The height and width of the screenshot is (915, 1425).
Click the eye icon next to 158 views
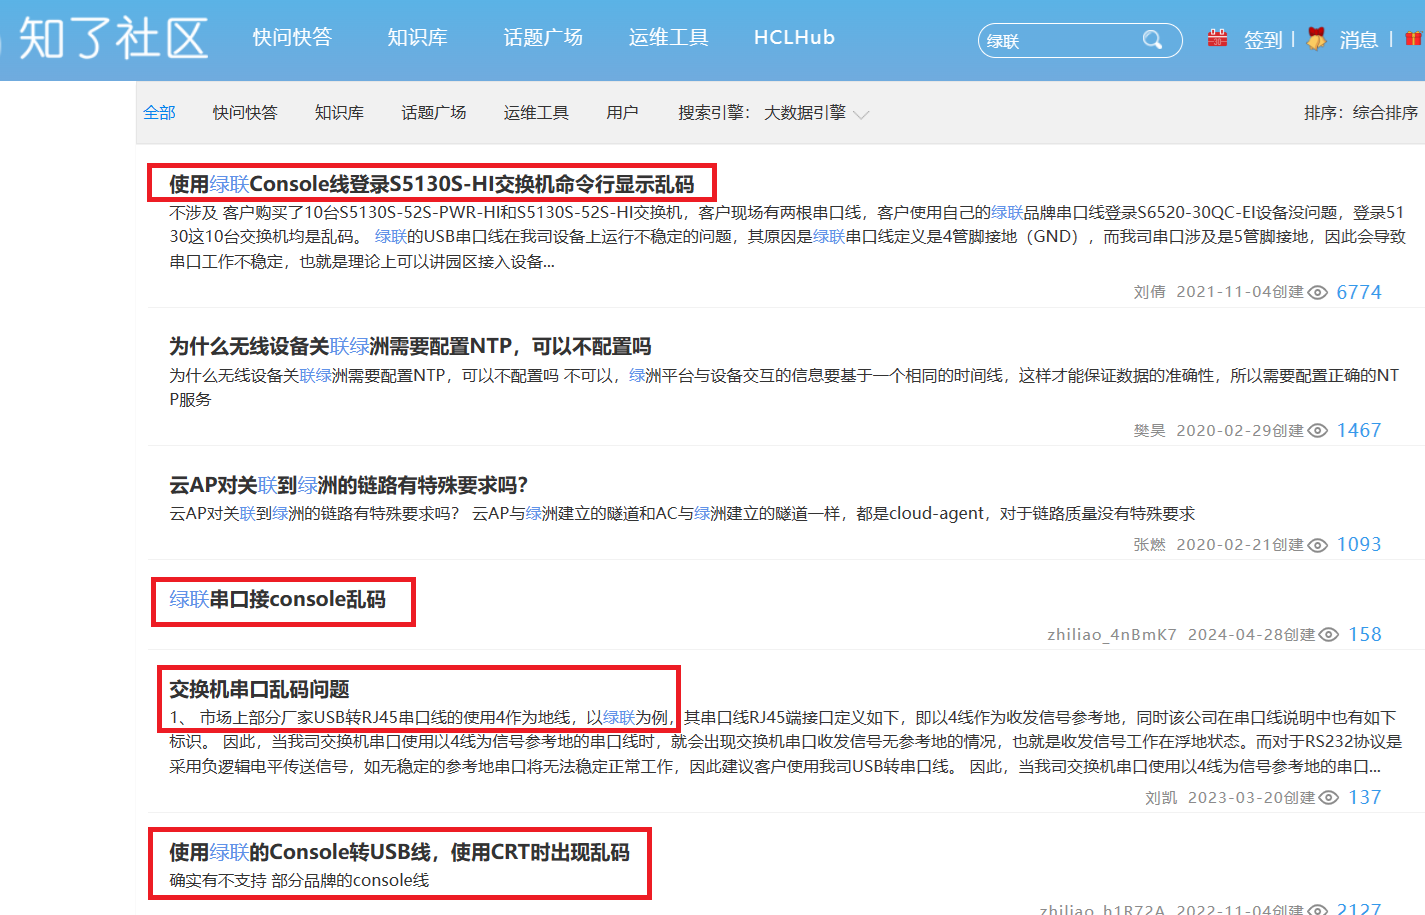1329,635
